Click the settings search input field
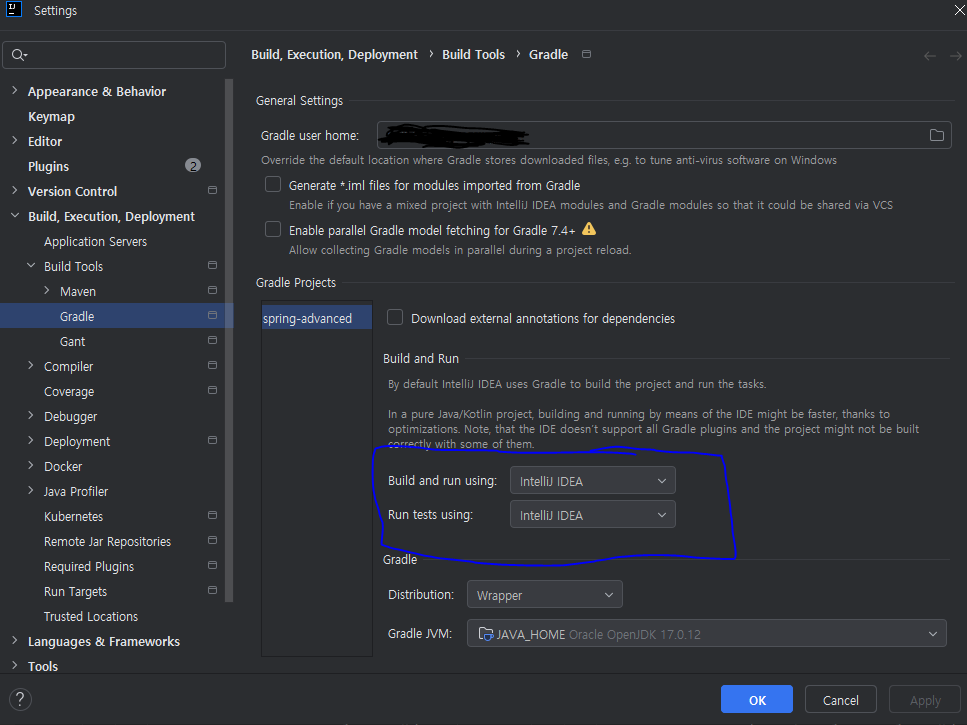This screenshot has height=725, width=967. [114, 55]
